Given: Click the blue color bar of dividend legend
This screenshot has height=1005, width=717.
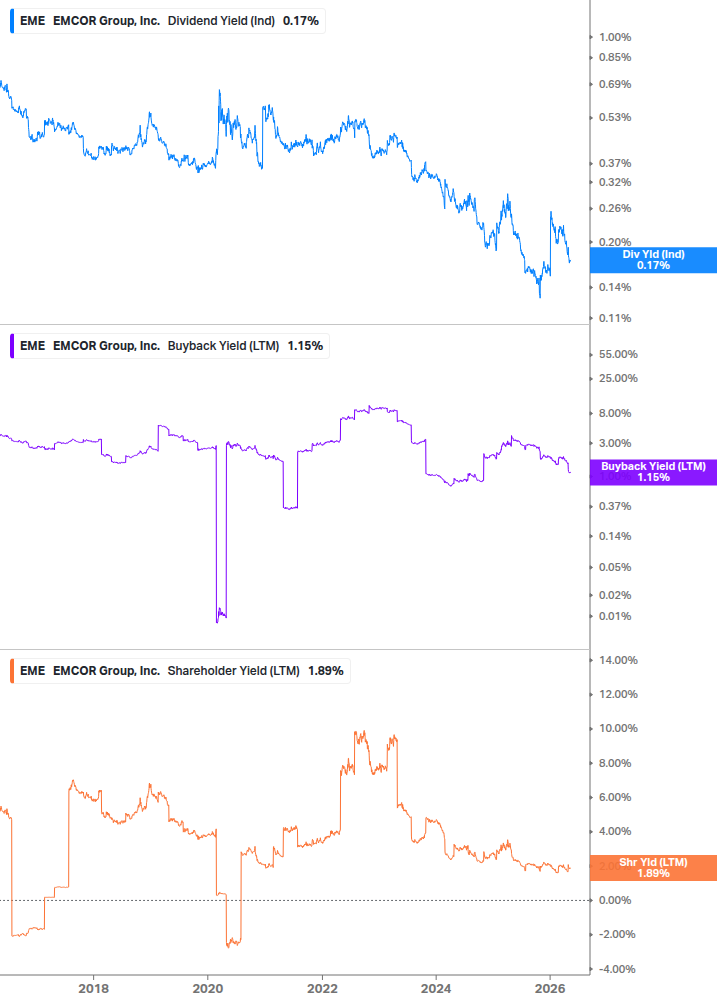Looking at the screenshot, I should (12, 21).
